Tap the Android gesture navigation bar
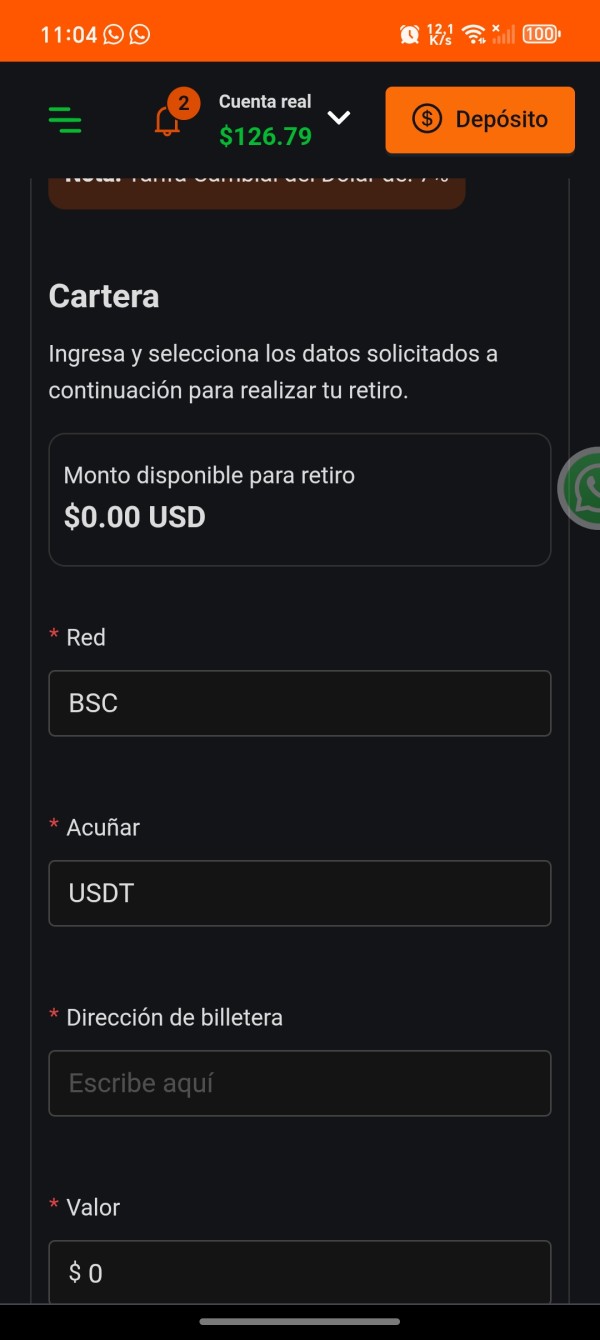The height and width of the screenshot is (1340, 600). point(299,1321)
